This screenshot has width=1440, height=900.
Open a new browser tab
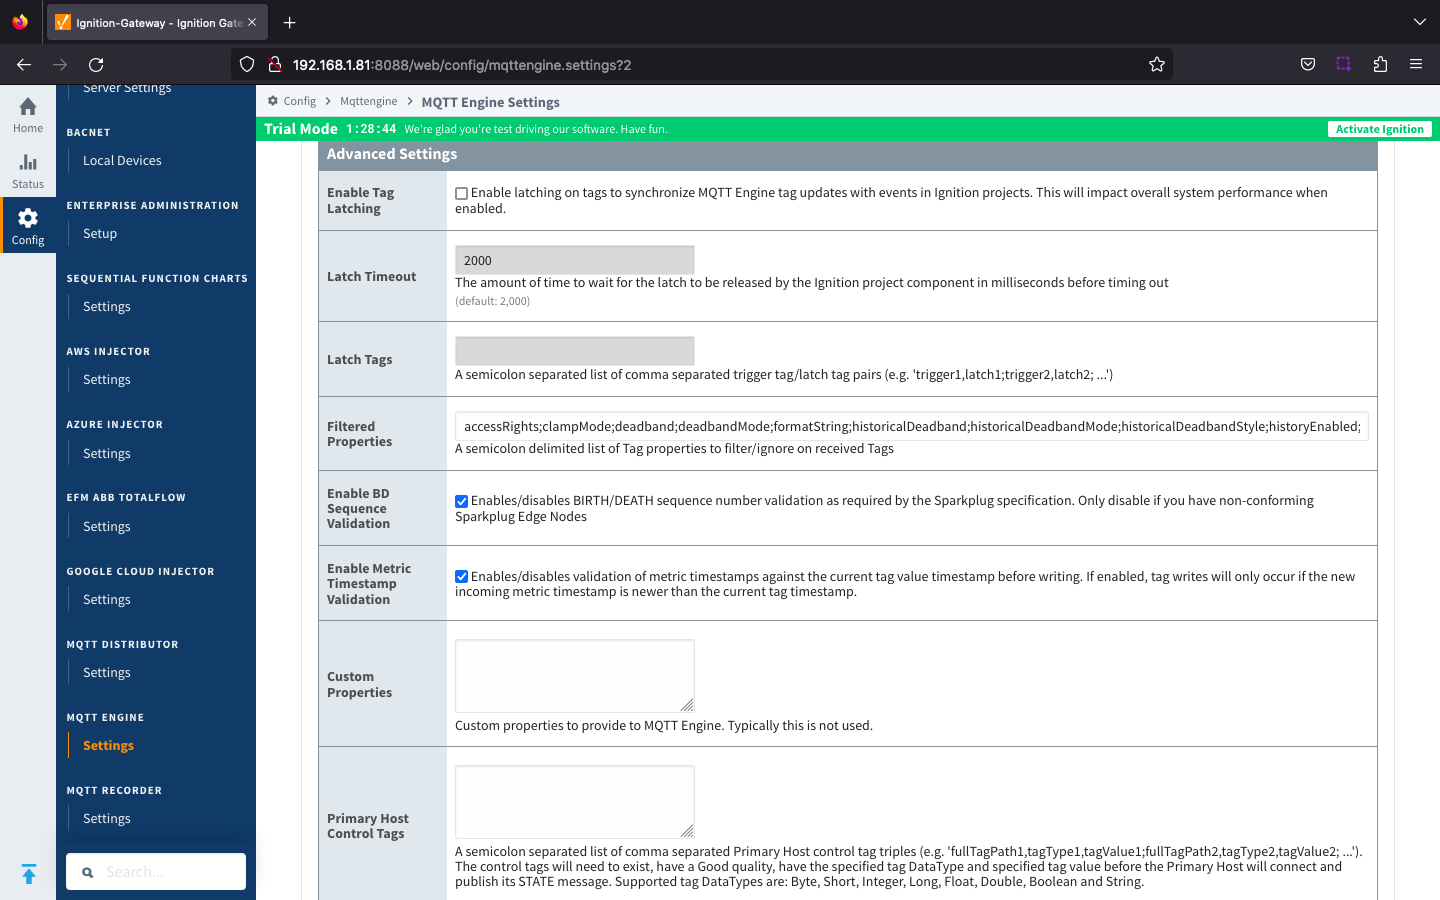click(x=290, y=22)
